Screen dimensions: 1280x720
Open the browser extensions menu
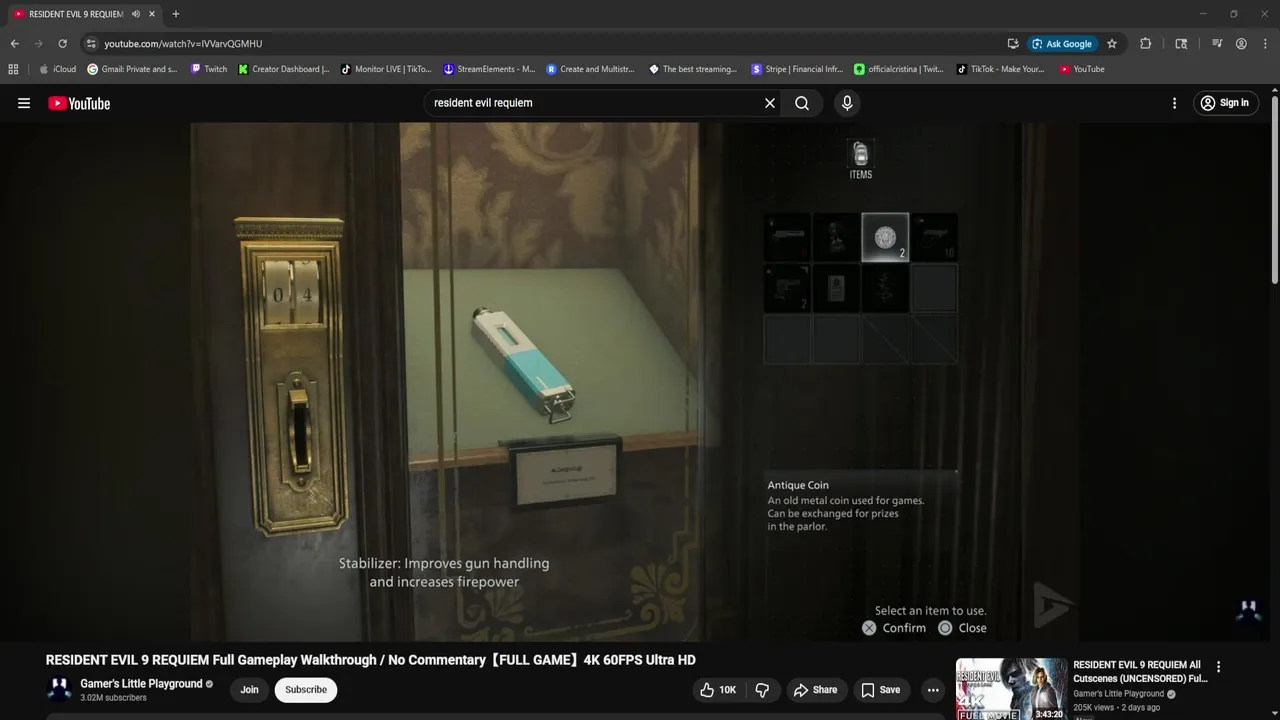(x=1146, y=44)
